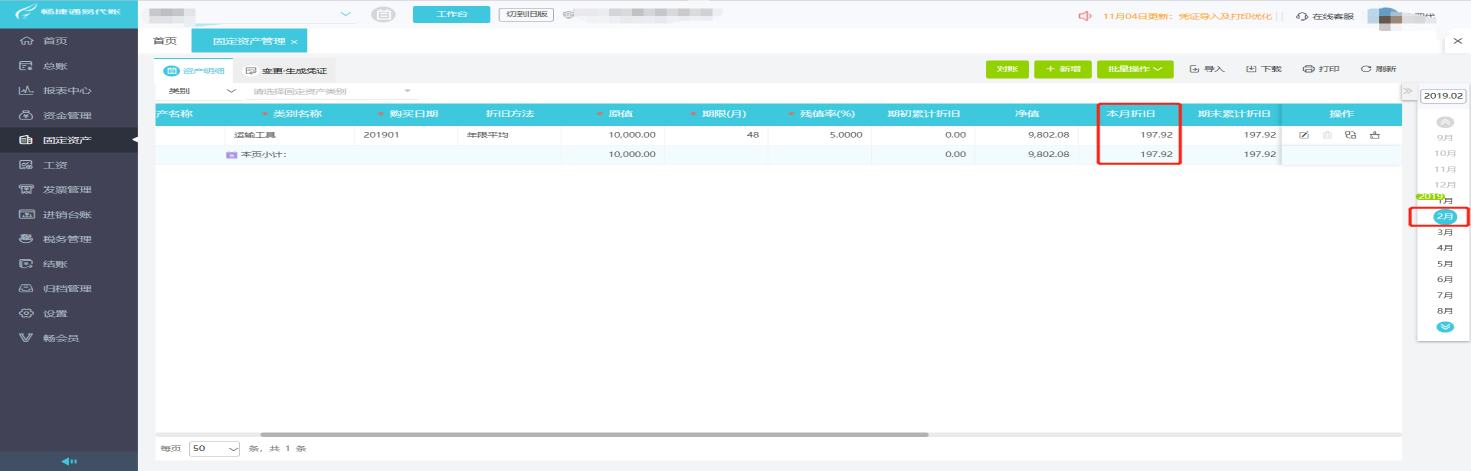Select 10月 in the month list
The width and height of the screenshot is (1471, 471).
[x=1444, y=153]
